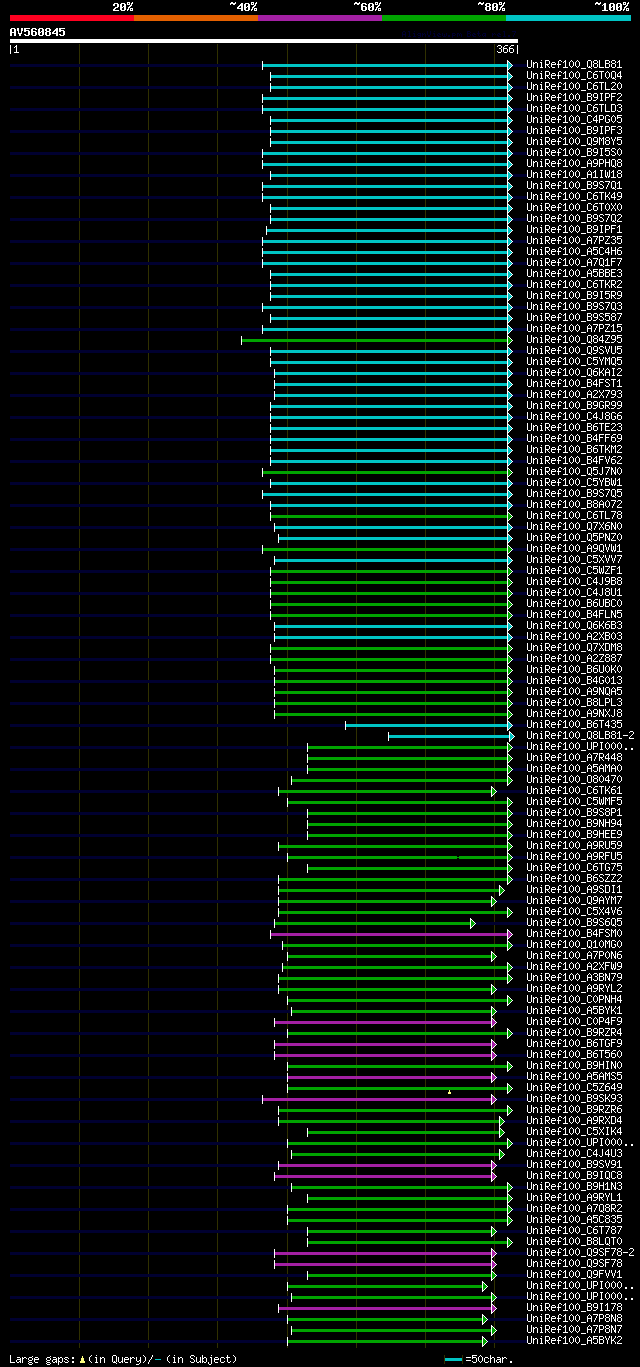Select the UniRef100_Q9SF78-2 hit name
640x1367 pixels.
pyautogui.click(x=580, y=1253)
